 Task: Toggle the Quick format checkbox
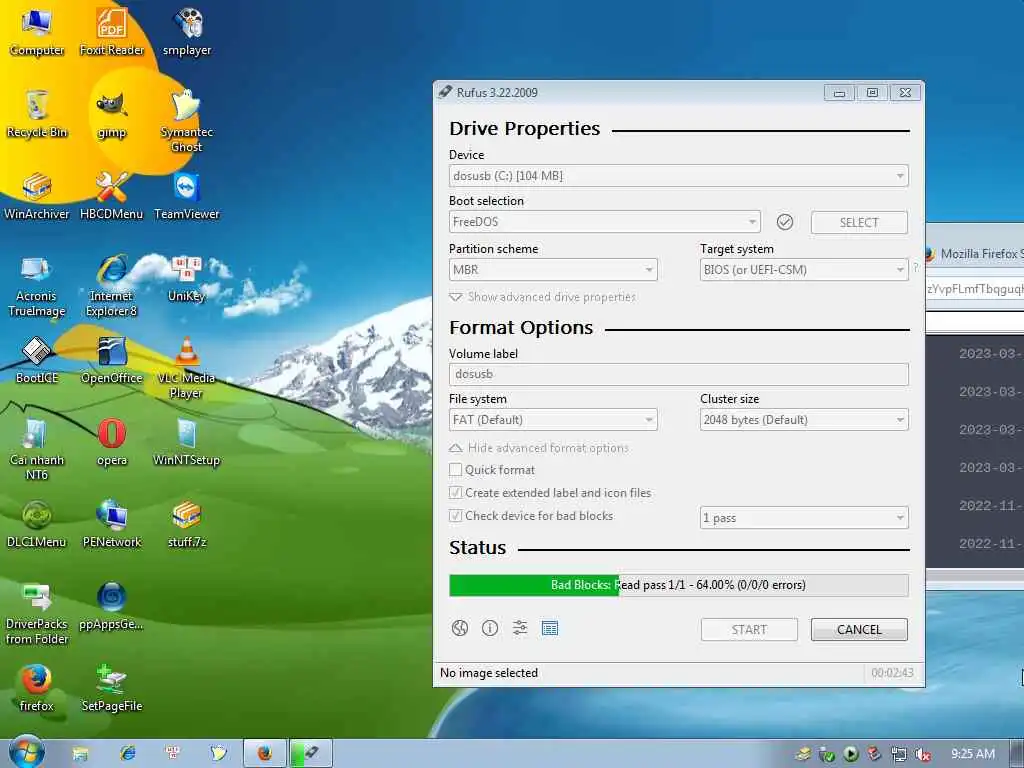pyautogui.click(x=456, y=470)
